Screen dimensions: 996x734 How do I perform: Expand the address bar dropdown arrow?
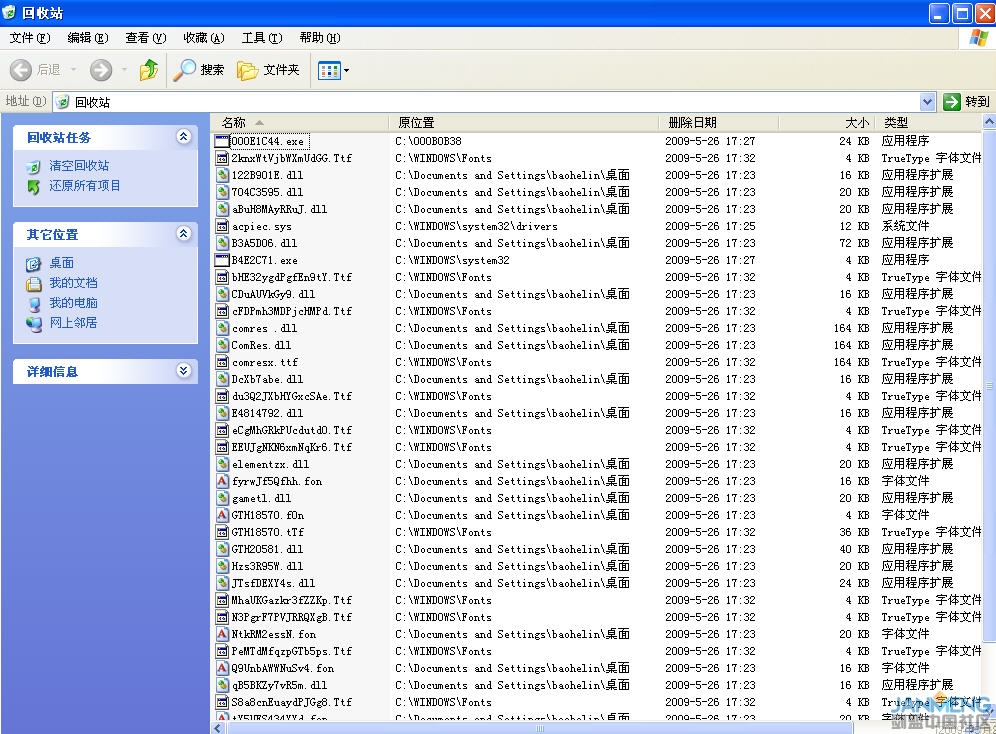pyautogui.click(x=927, y=101)
